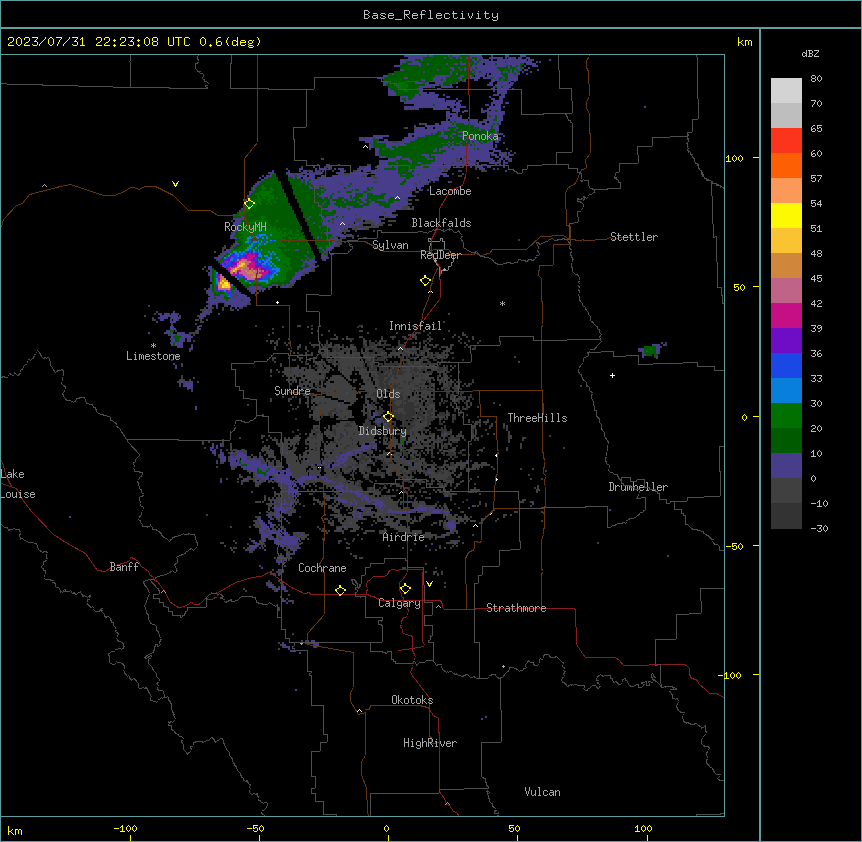Click the Calgary city label

[x=399, y=603]
